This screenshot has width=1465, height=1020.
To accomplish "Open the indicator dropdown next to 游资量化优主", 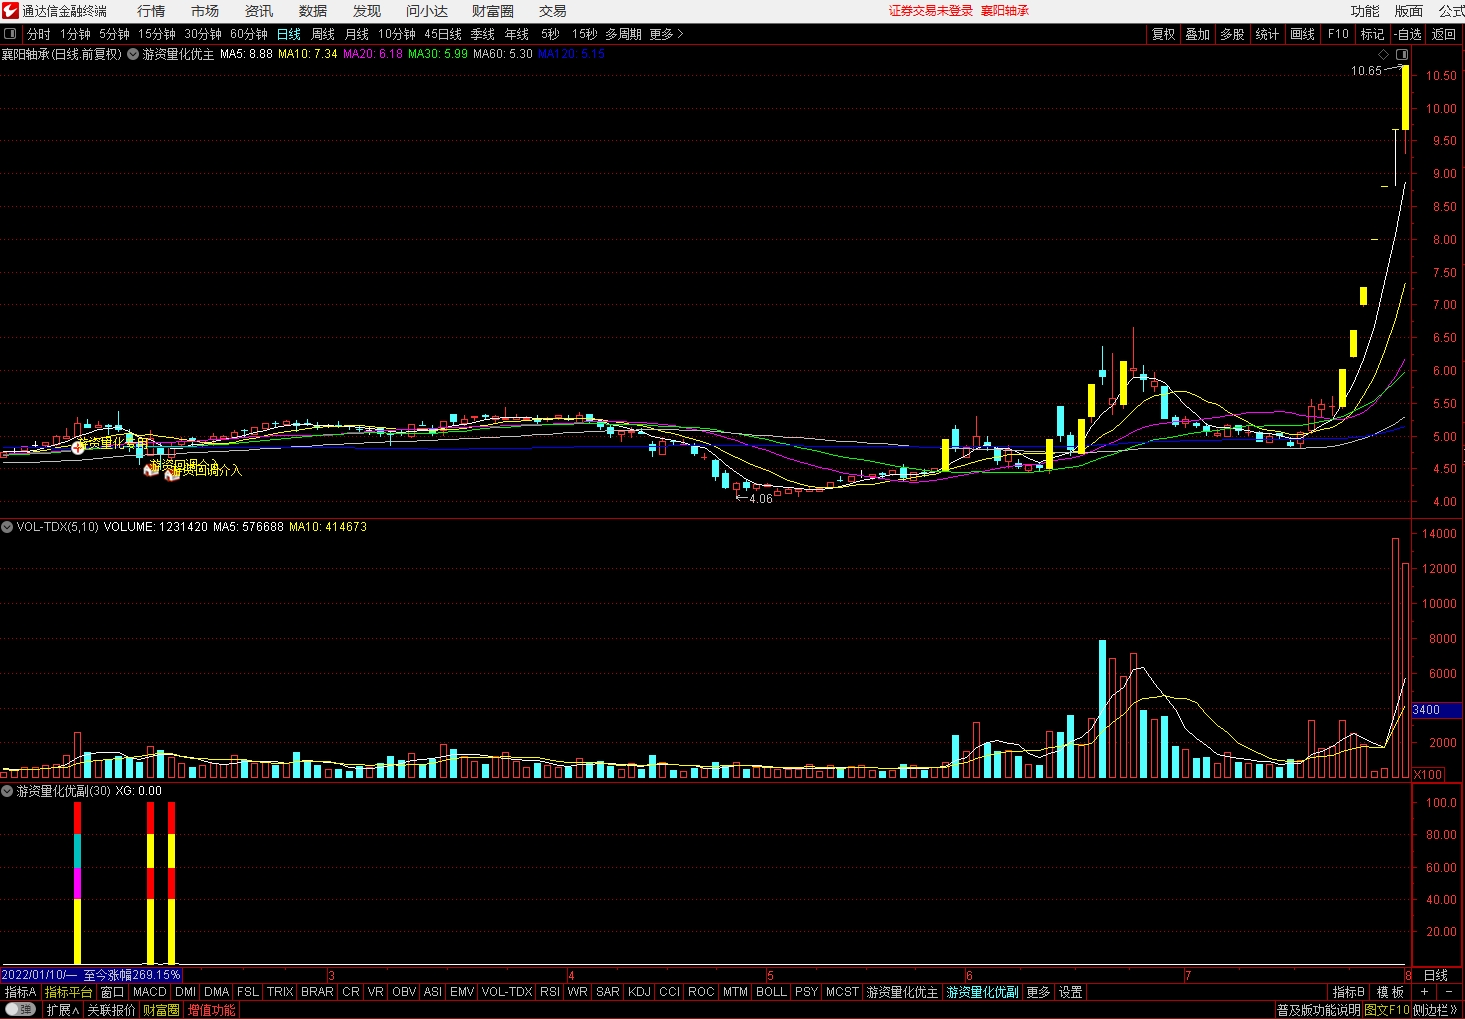I will click(133, 54).
